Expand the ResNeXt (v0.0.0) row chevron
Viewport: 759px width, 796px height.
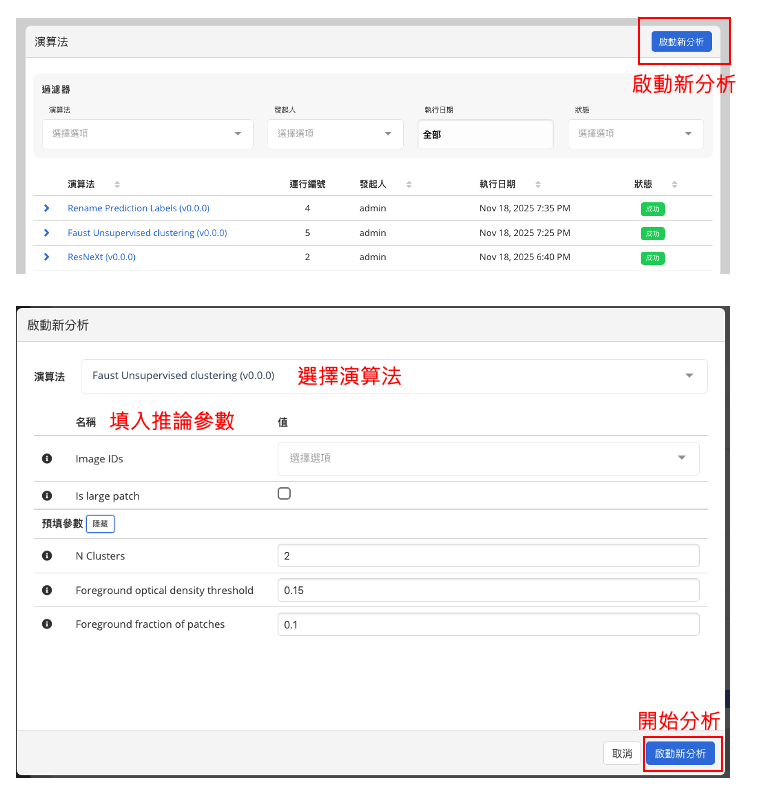(x=46, y=257)
